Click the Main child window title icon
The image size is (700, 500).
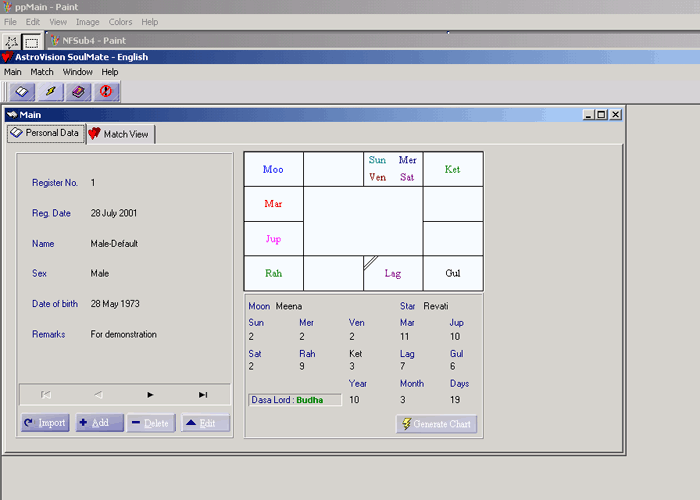12,115
